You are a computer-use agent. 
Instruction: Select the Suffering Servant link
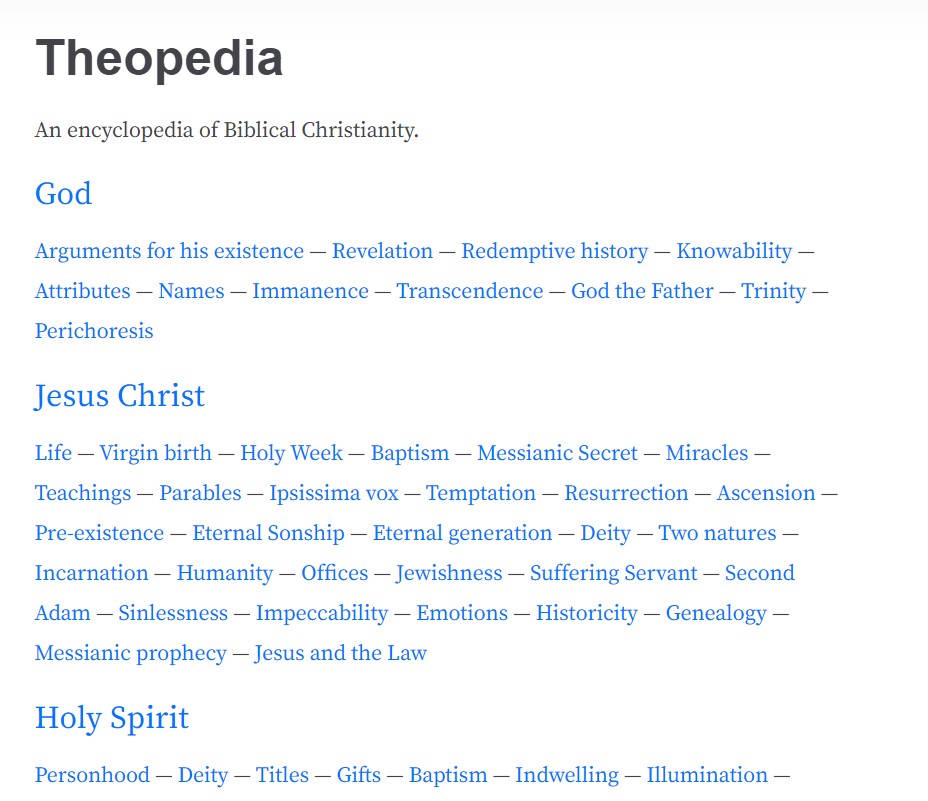click(613, 573)
